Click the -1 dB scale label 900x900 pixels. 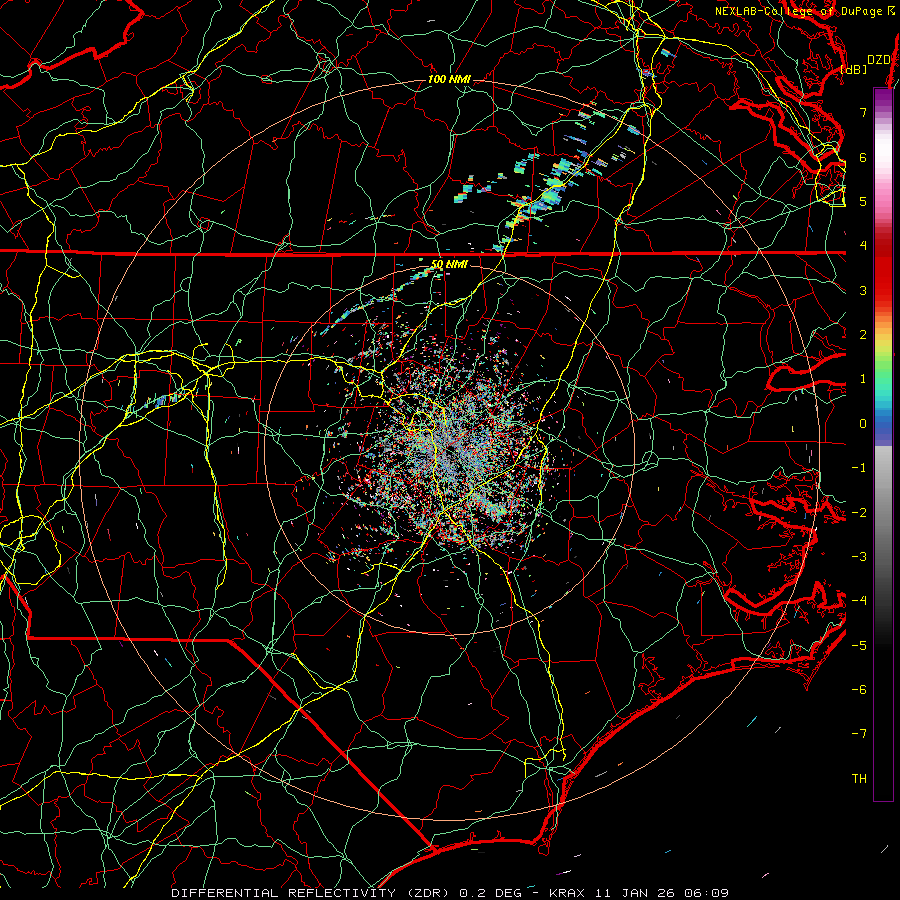coord(859,468)
